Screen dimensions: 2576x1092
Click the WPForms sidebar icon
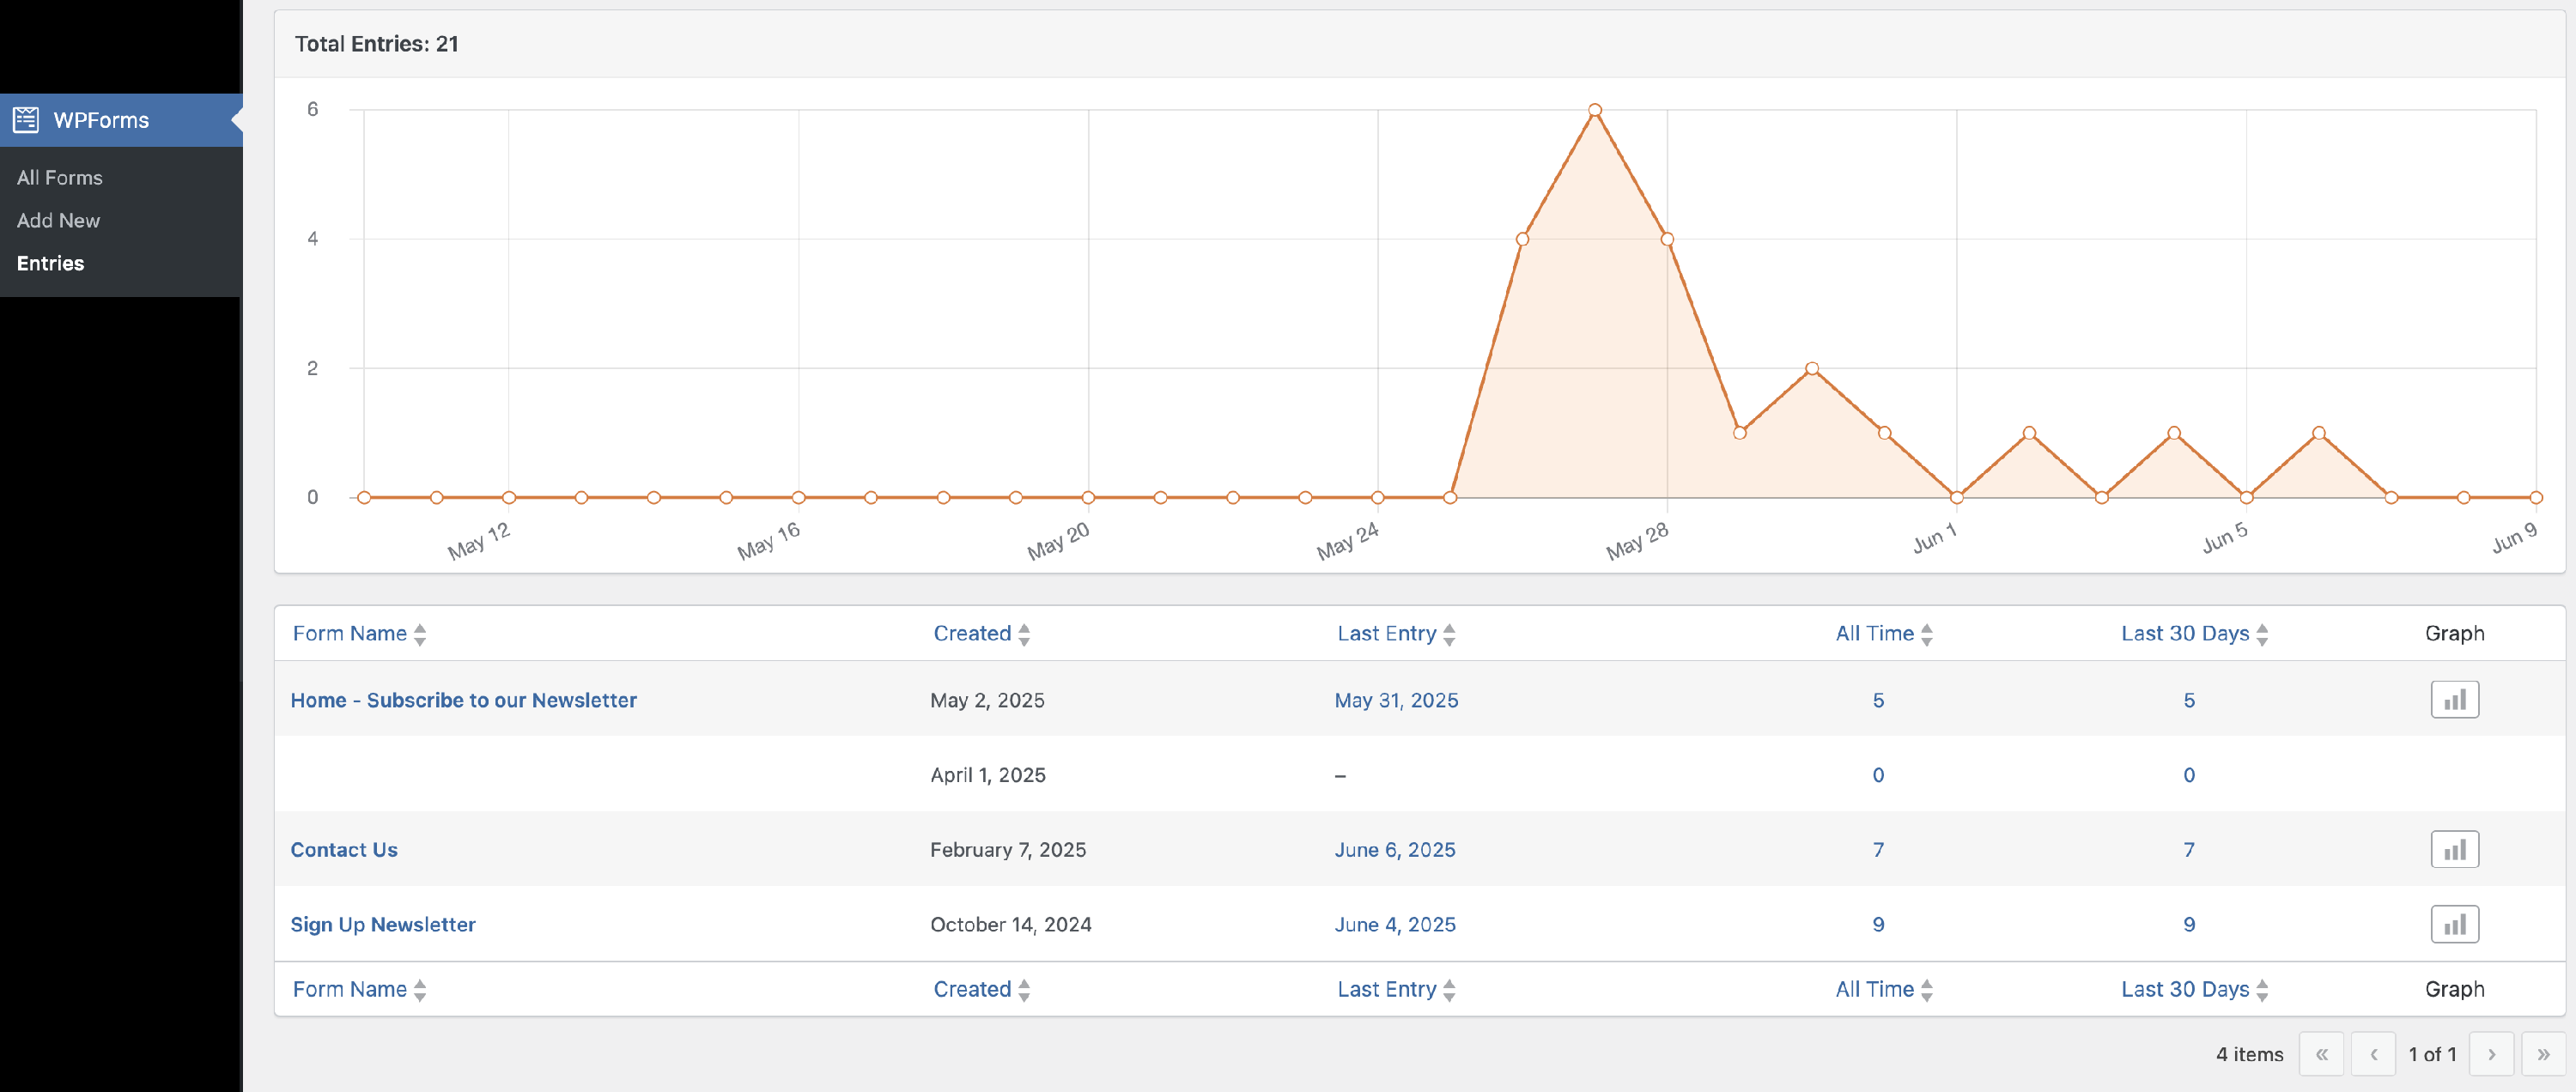point(26,120)
